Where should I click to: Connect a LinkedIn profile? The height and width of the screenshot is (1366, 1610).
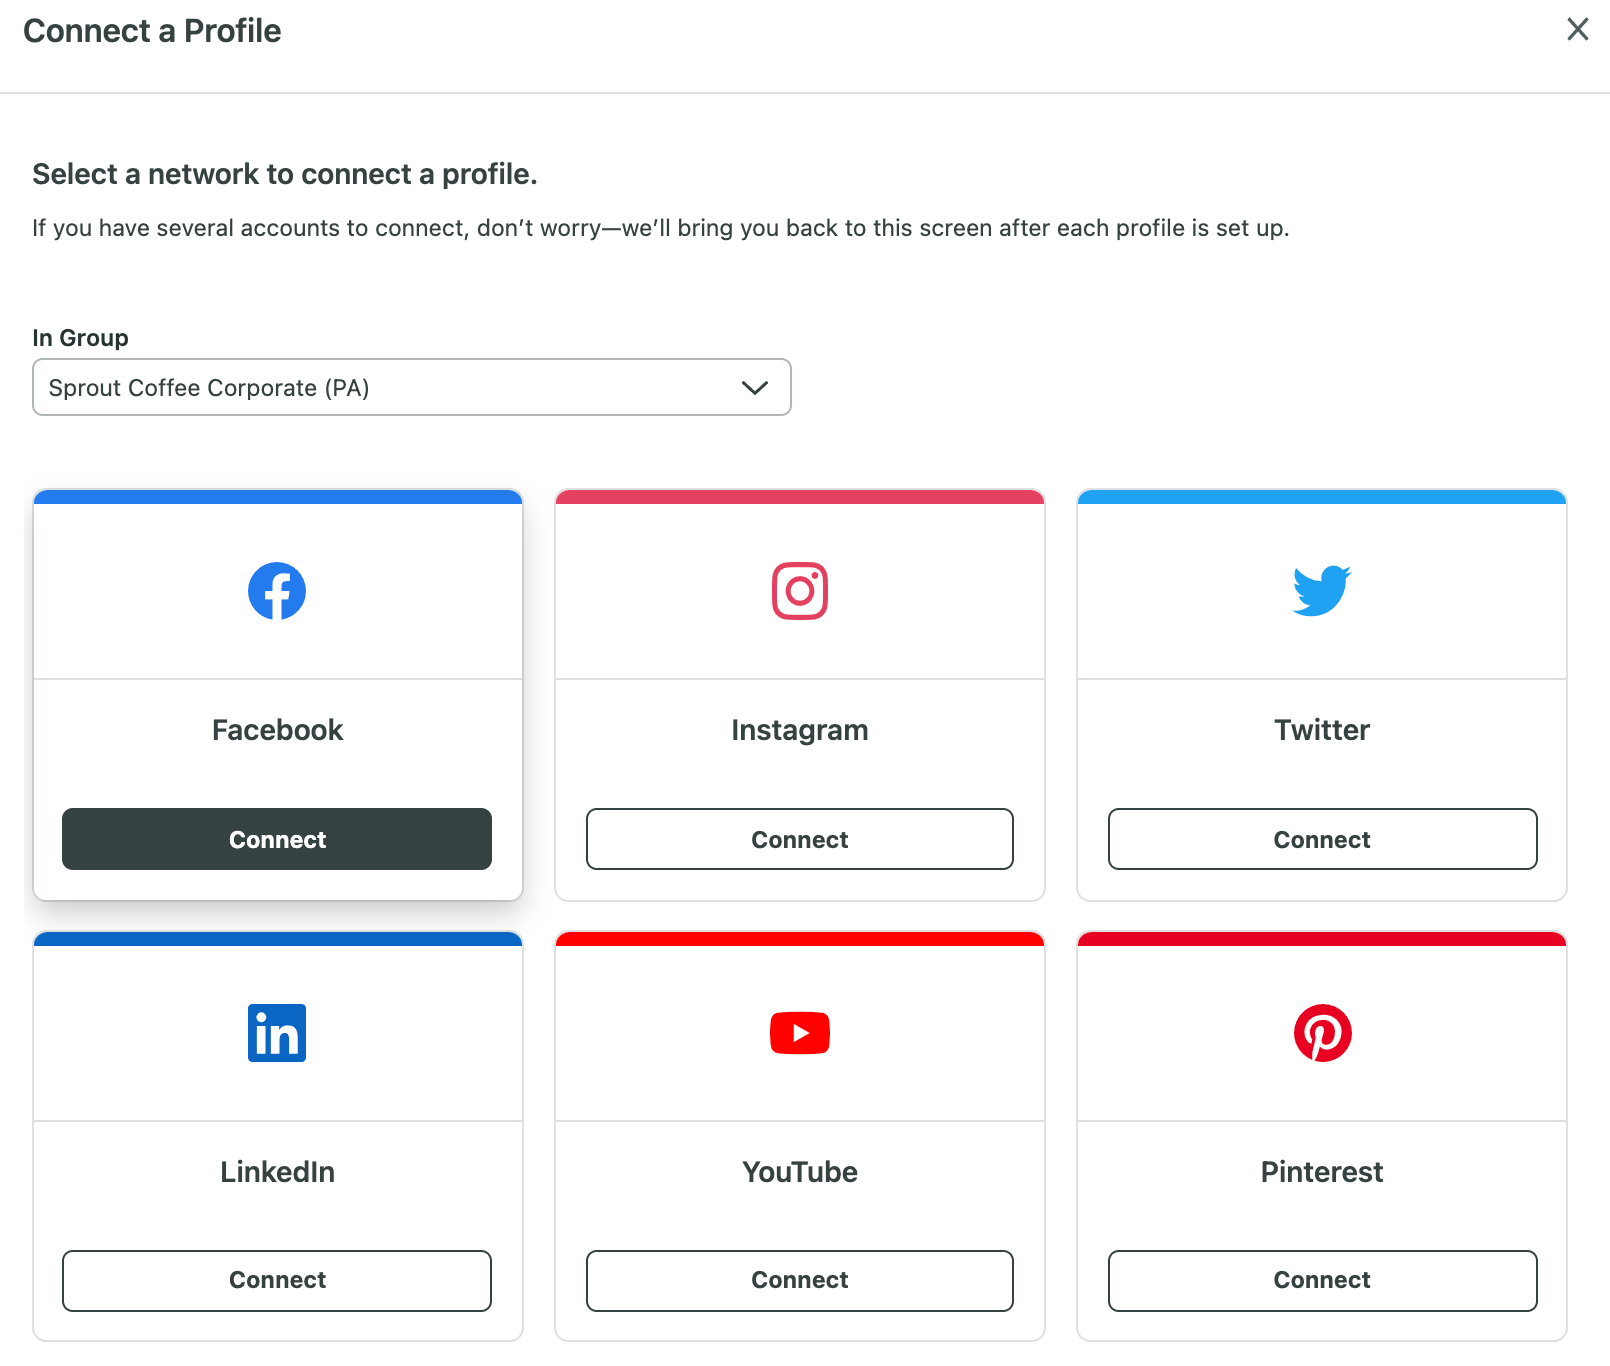pyautogui.click(x=277, y=1281)
